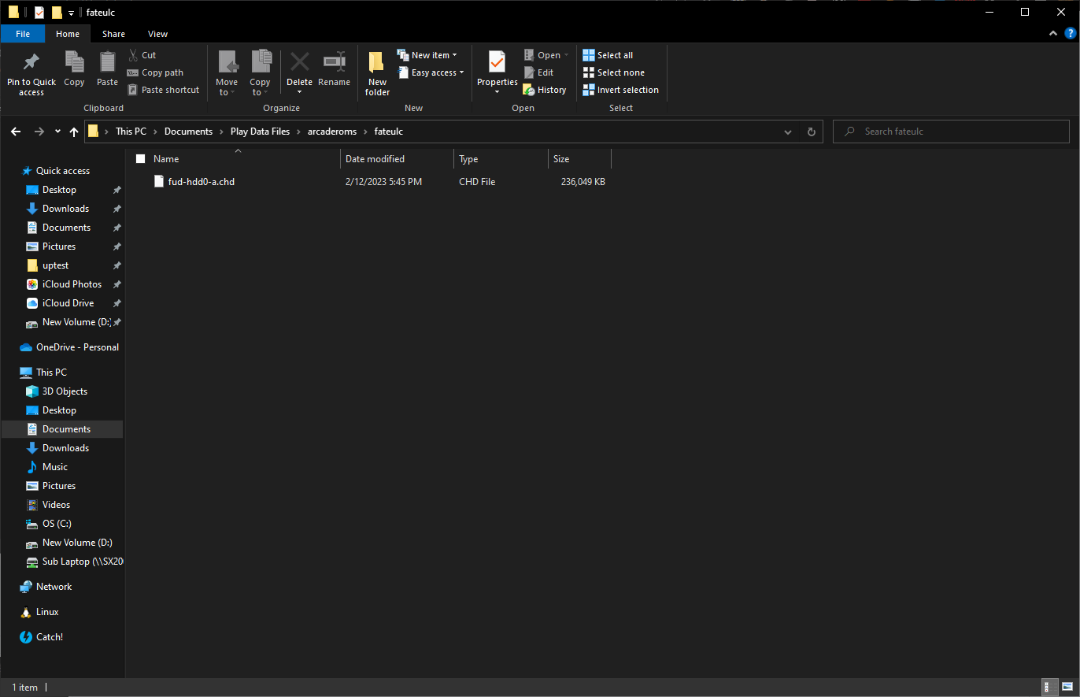
Task: Click inside the Search fateulc box
Action: click(950, 131)
